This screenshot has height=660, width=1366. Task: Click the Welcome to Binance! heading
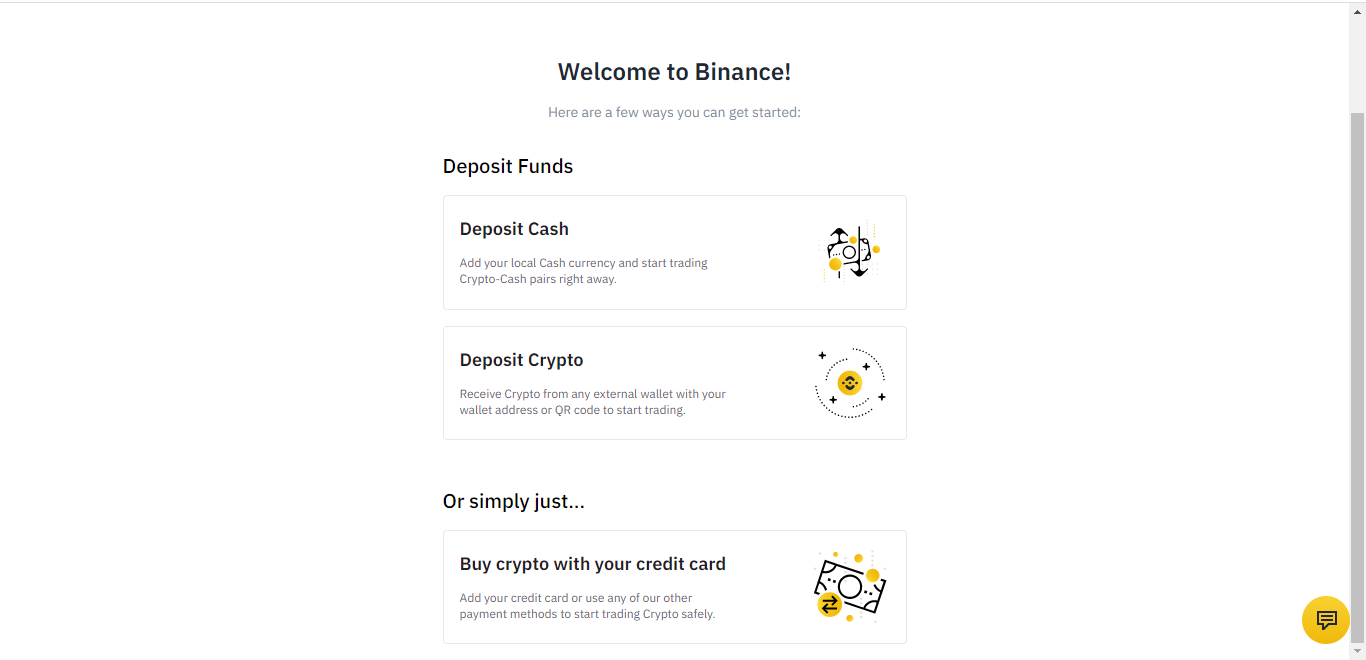[674, 72]
